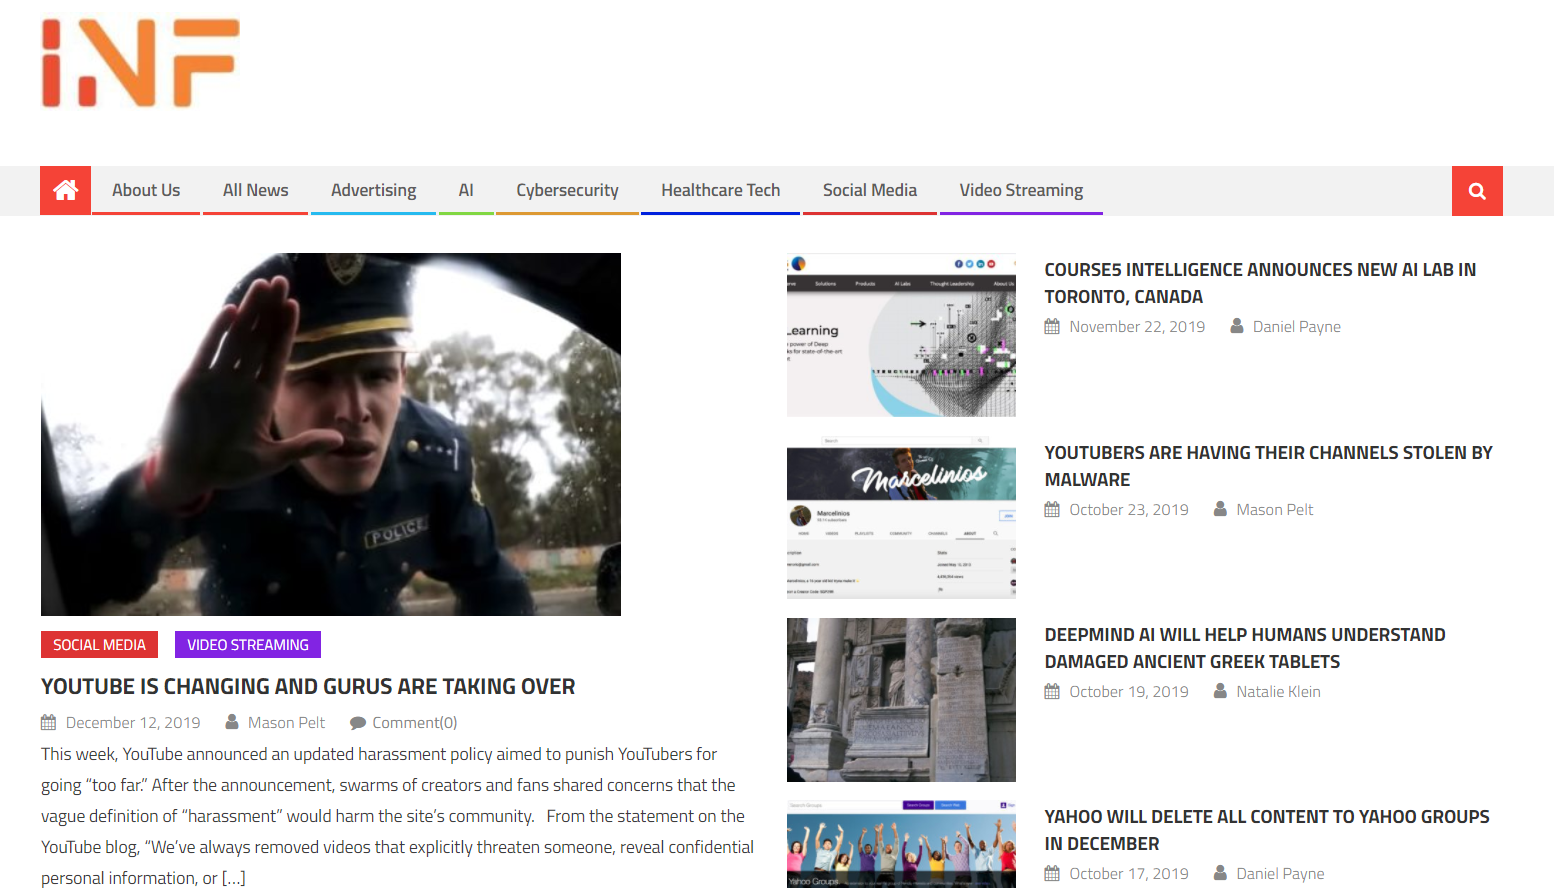The image size is (1554, 888).
Task: Click the red home icon
Action: click(x=65, y=190)
